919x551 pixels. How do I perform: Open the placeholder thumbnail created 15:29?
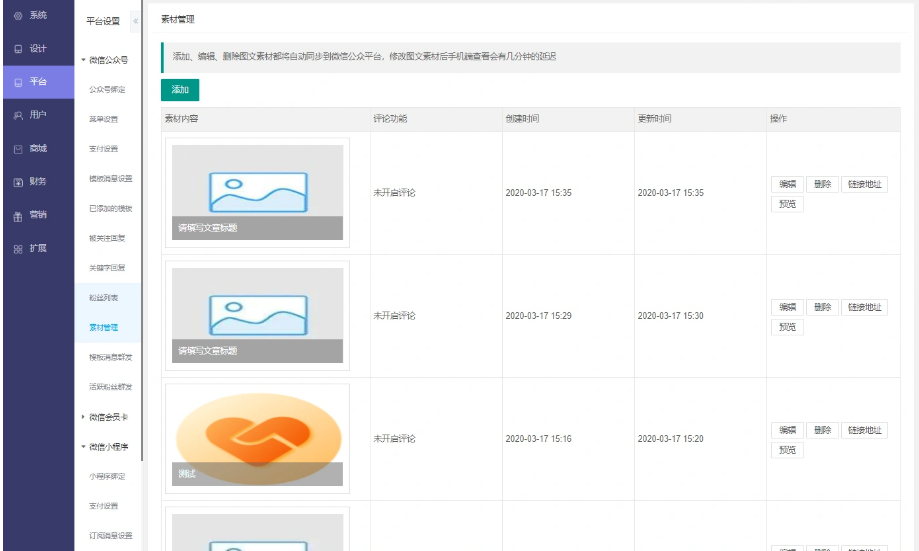point(257,315)
